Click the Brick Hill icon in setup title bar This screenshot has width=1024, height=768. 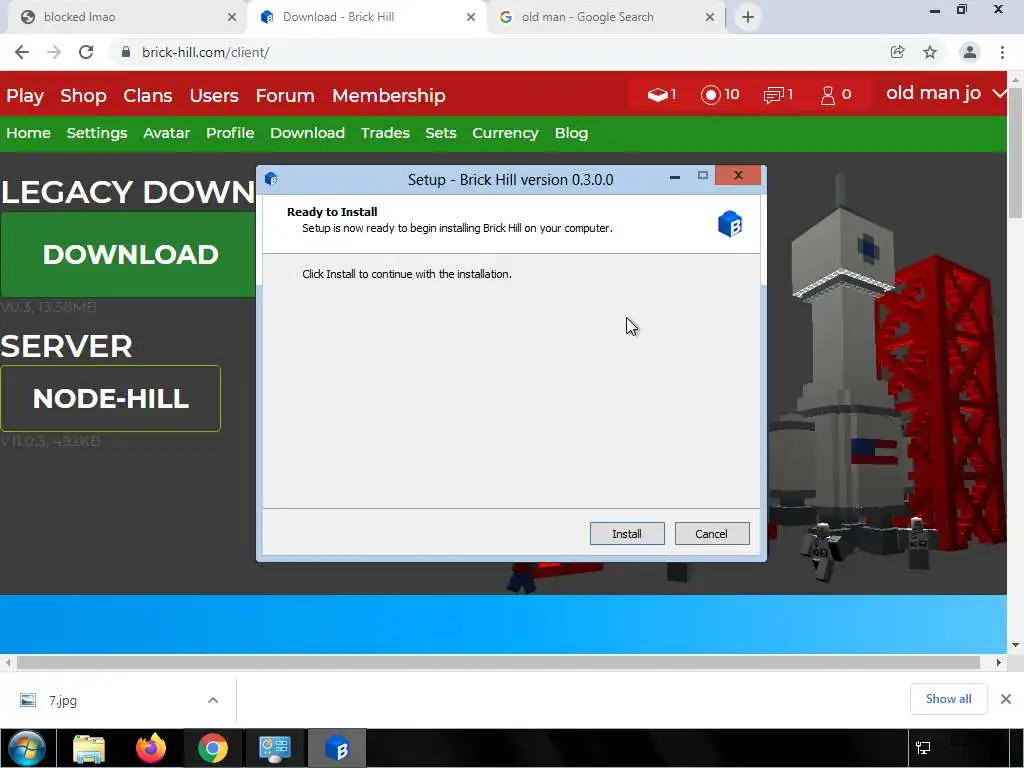click(x=271, y=179)
